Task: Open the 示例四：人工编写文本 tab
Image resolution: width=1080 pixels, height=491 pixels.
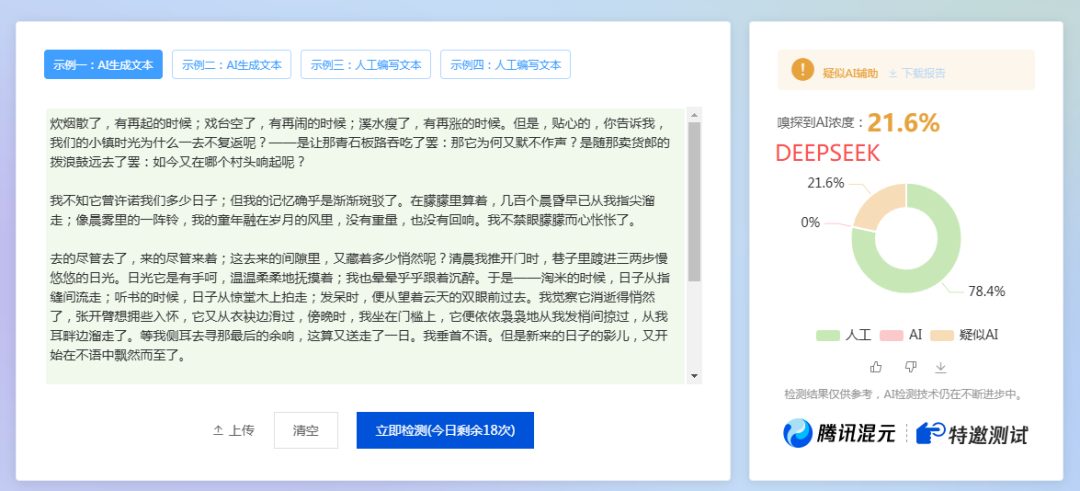Action: pyautogui.click(x=506, y=65)
